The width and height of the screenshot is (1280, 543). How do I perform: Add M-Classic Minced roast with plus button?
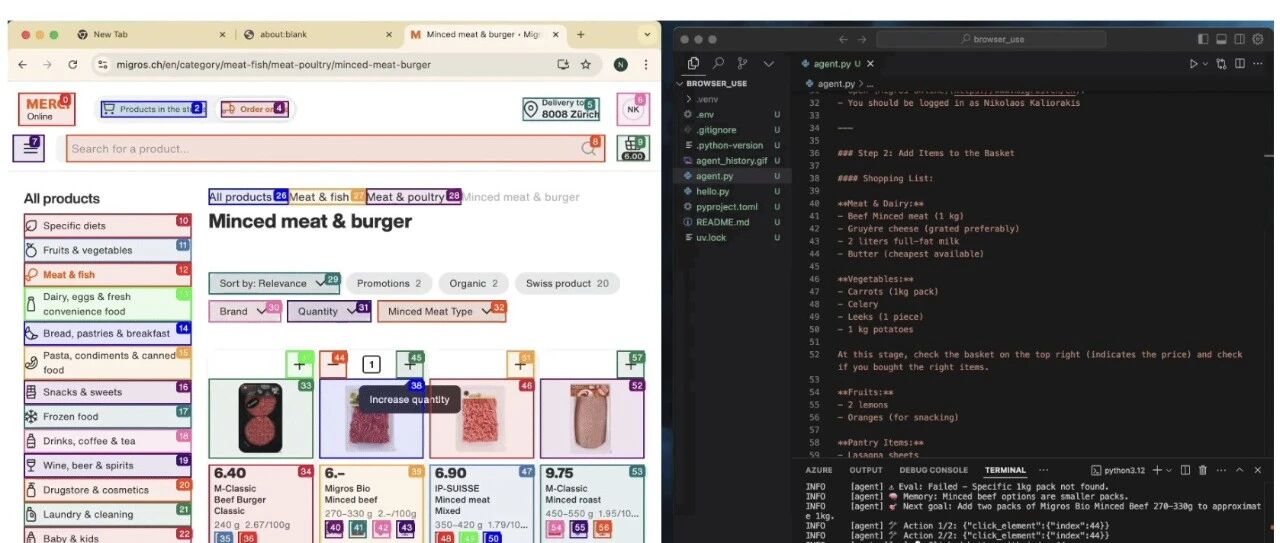[x=631, y=364]
